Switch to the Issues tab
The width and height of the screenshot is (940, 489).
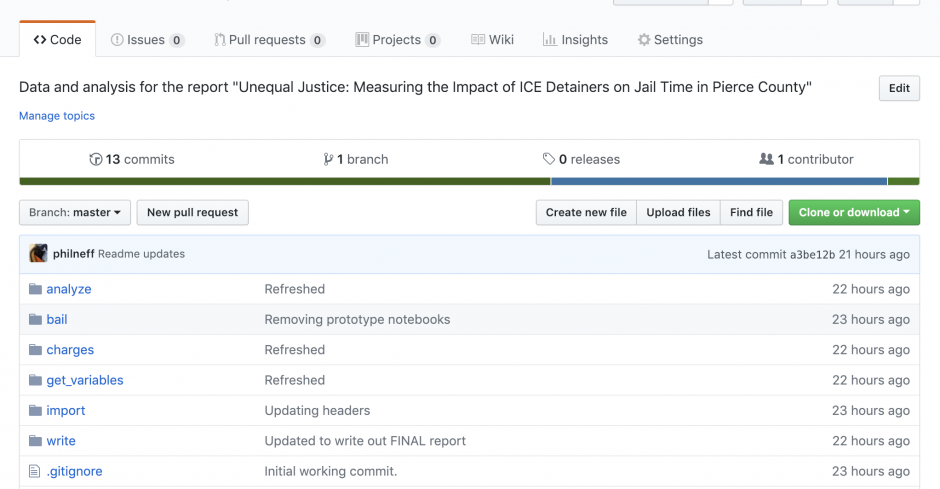click(x=147, y=40)
